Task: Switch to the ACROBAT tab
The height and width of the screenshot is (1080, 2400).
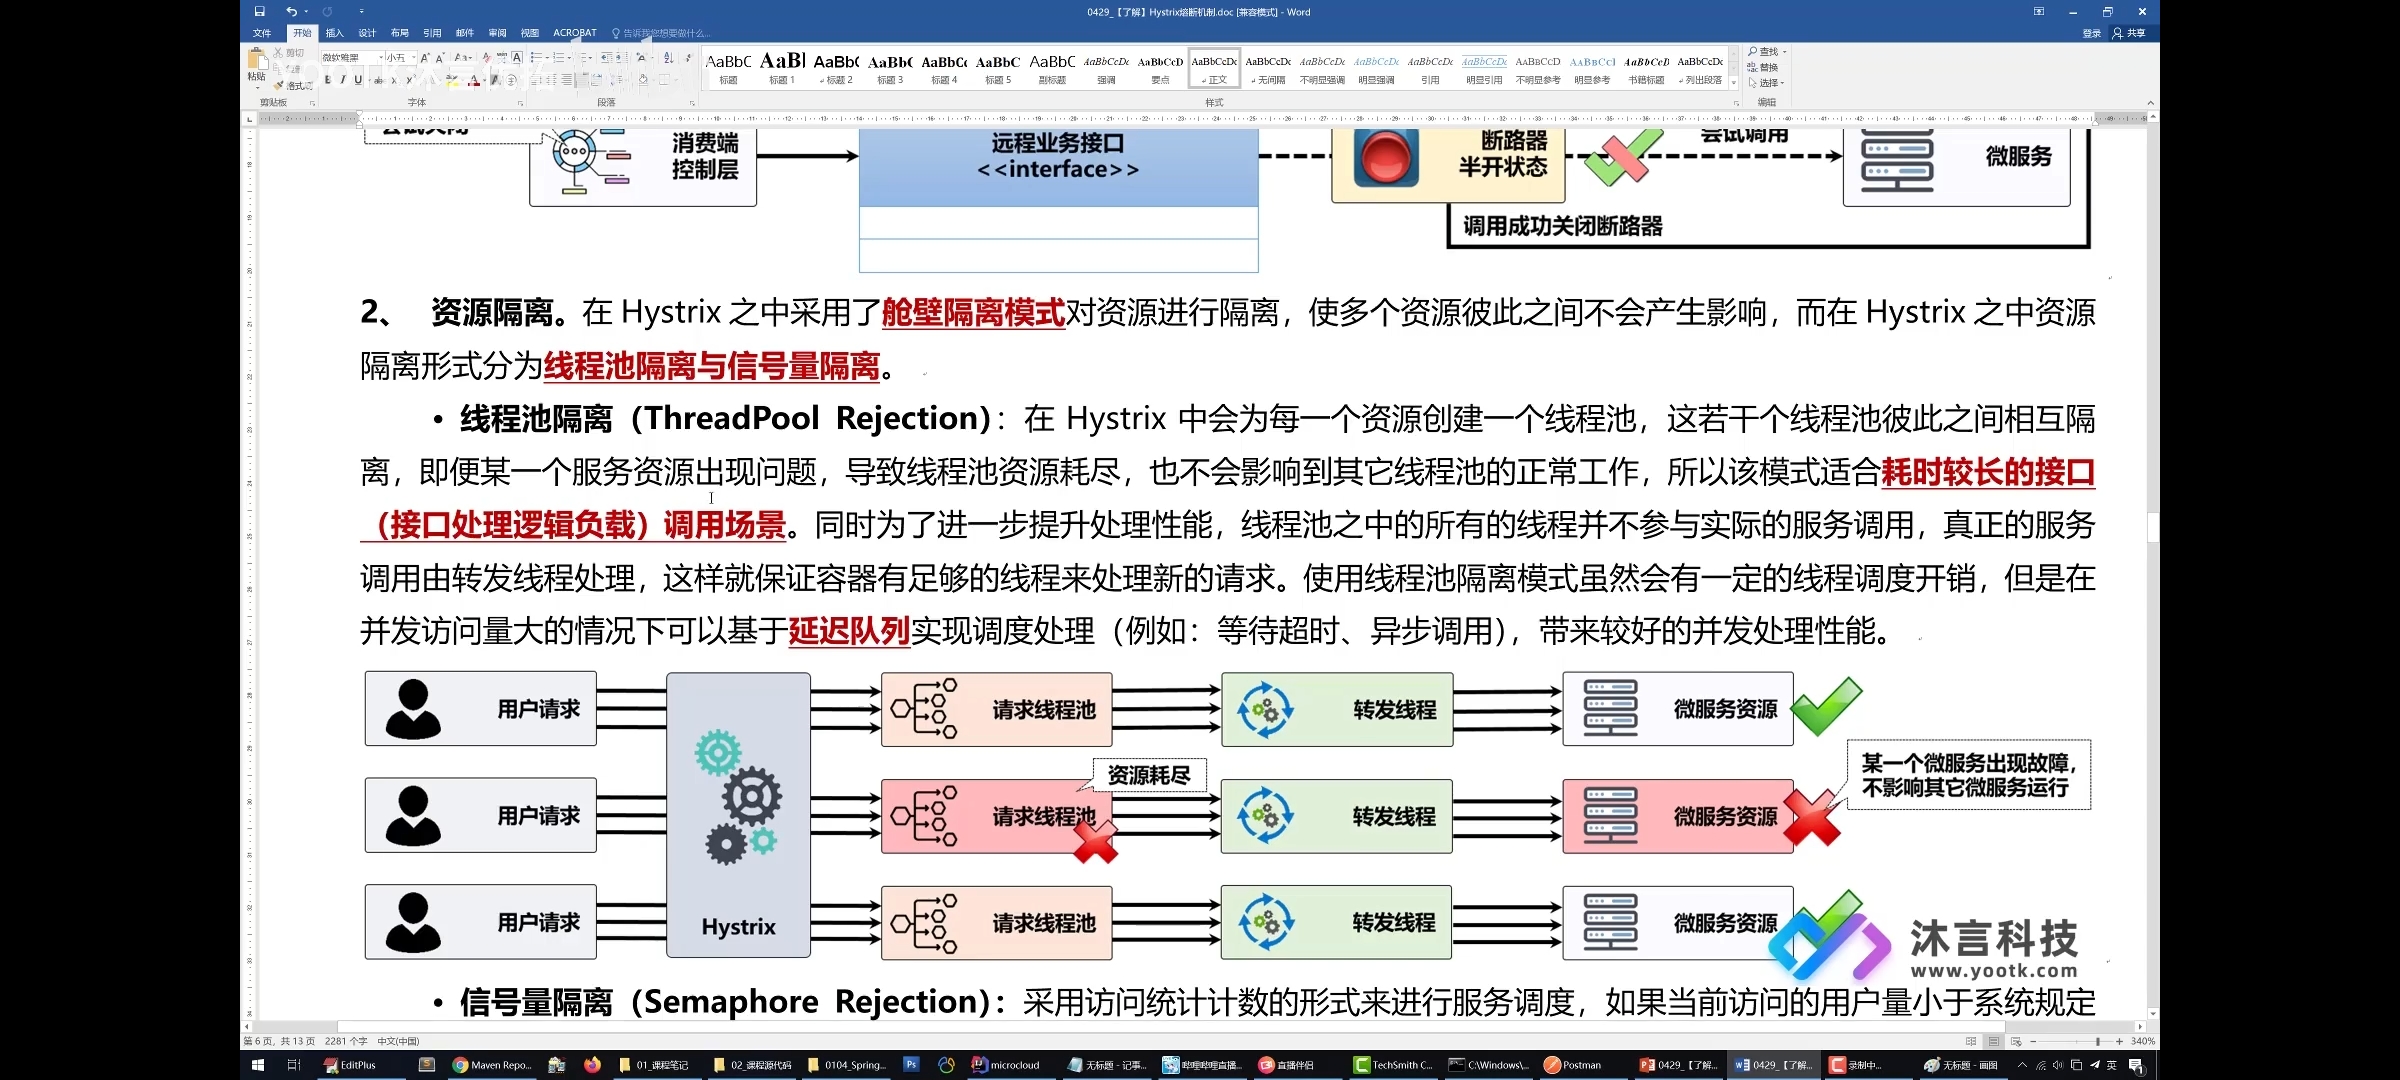Action: [574, 33]
